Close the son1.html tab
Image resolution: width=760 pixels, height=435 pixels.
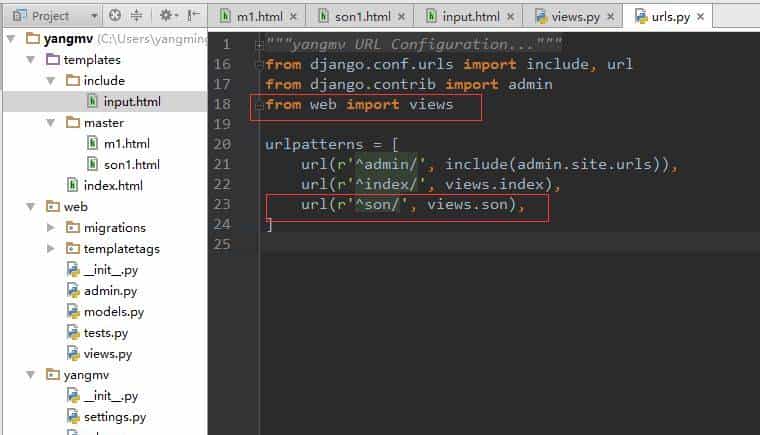(401, 17)
